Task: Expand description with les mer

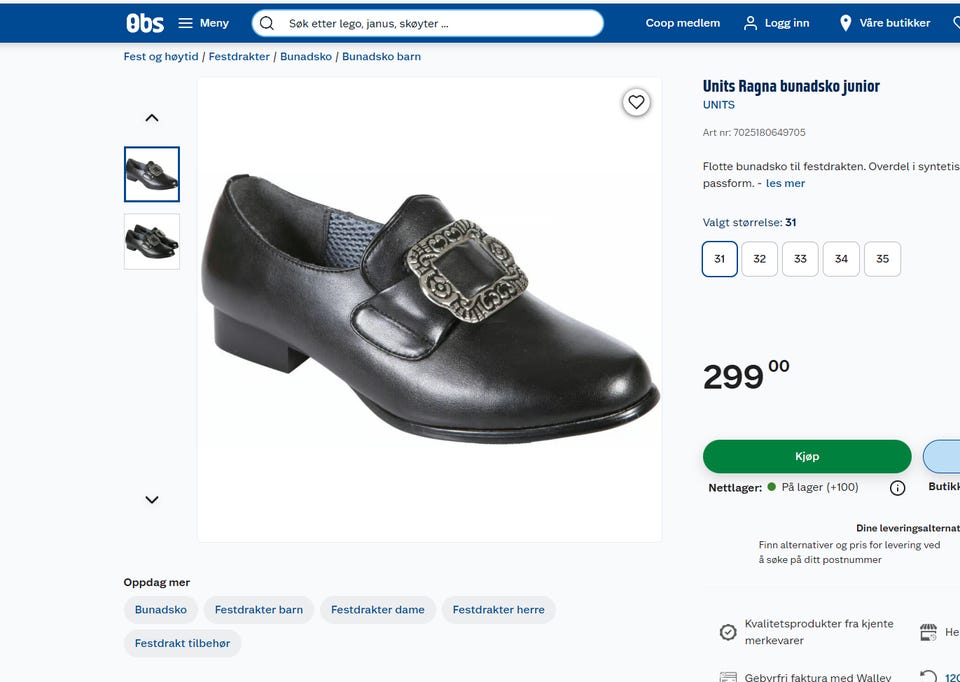Action: point(785,184)
